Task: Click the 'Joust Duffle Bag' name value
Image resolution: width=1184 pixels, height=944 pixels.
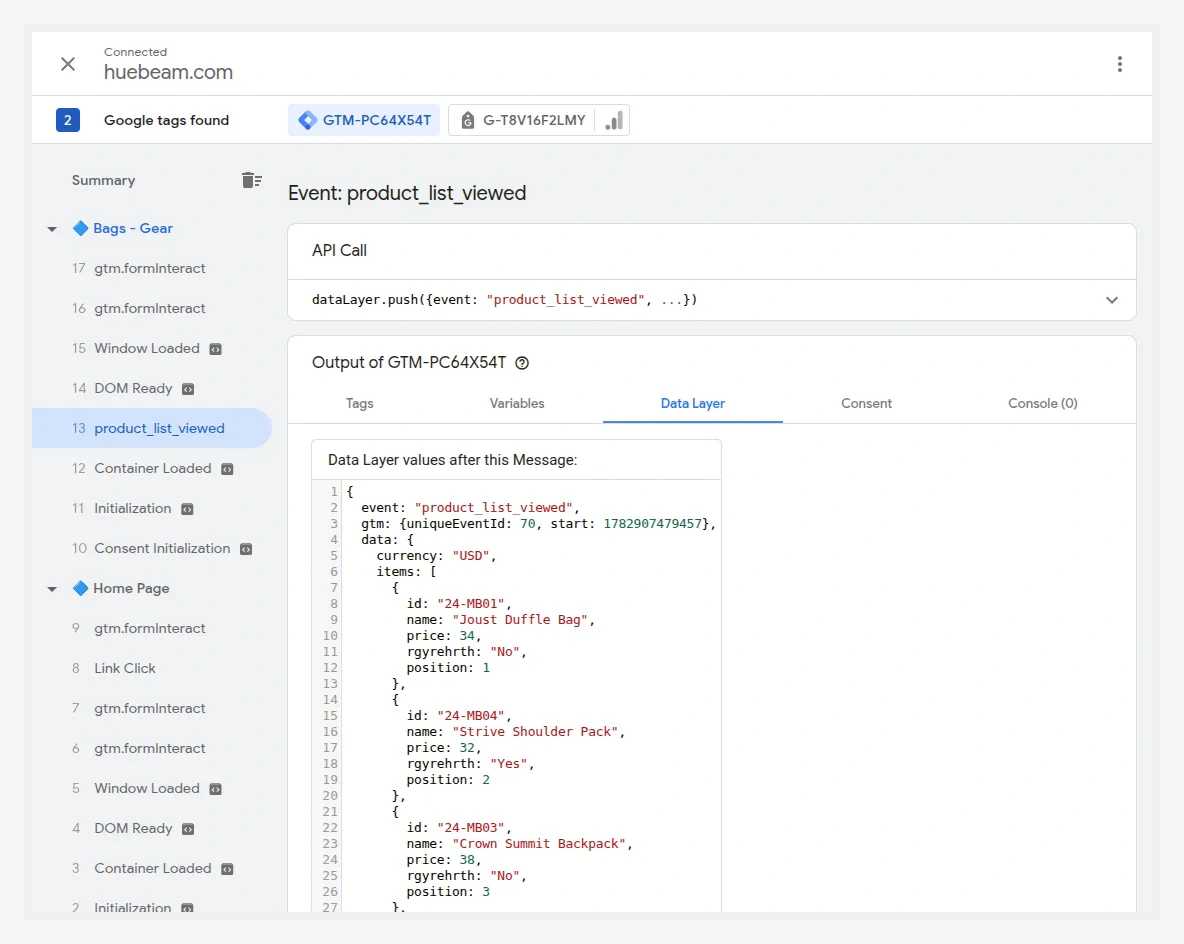Action: tap(520, 619)
